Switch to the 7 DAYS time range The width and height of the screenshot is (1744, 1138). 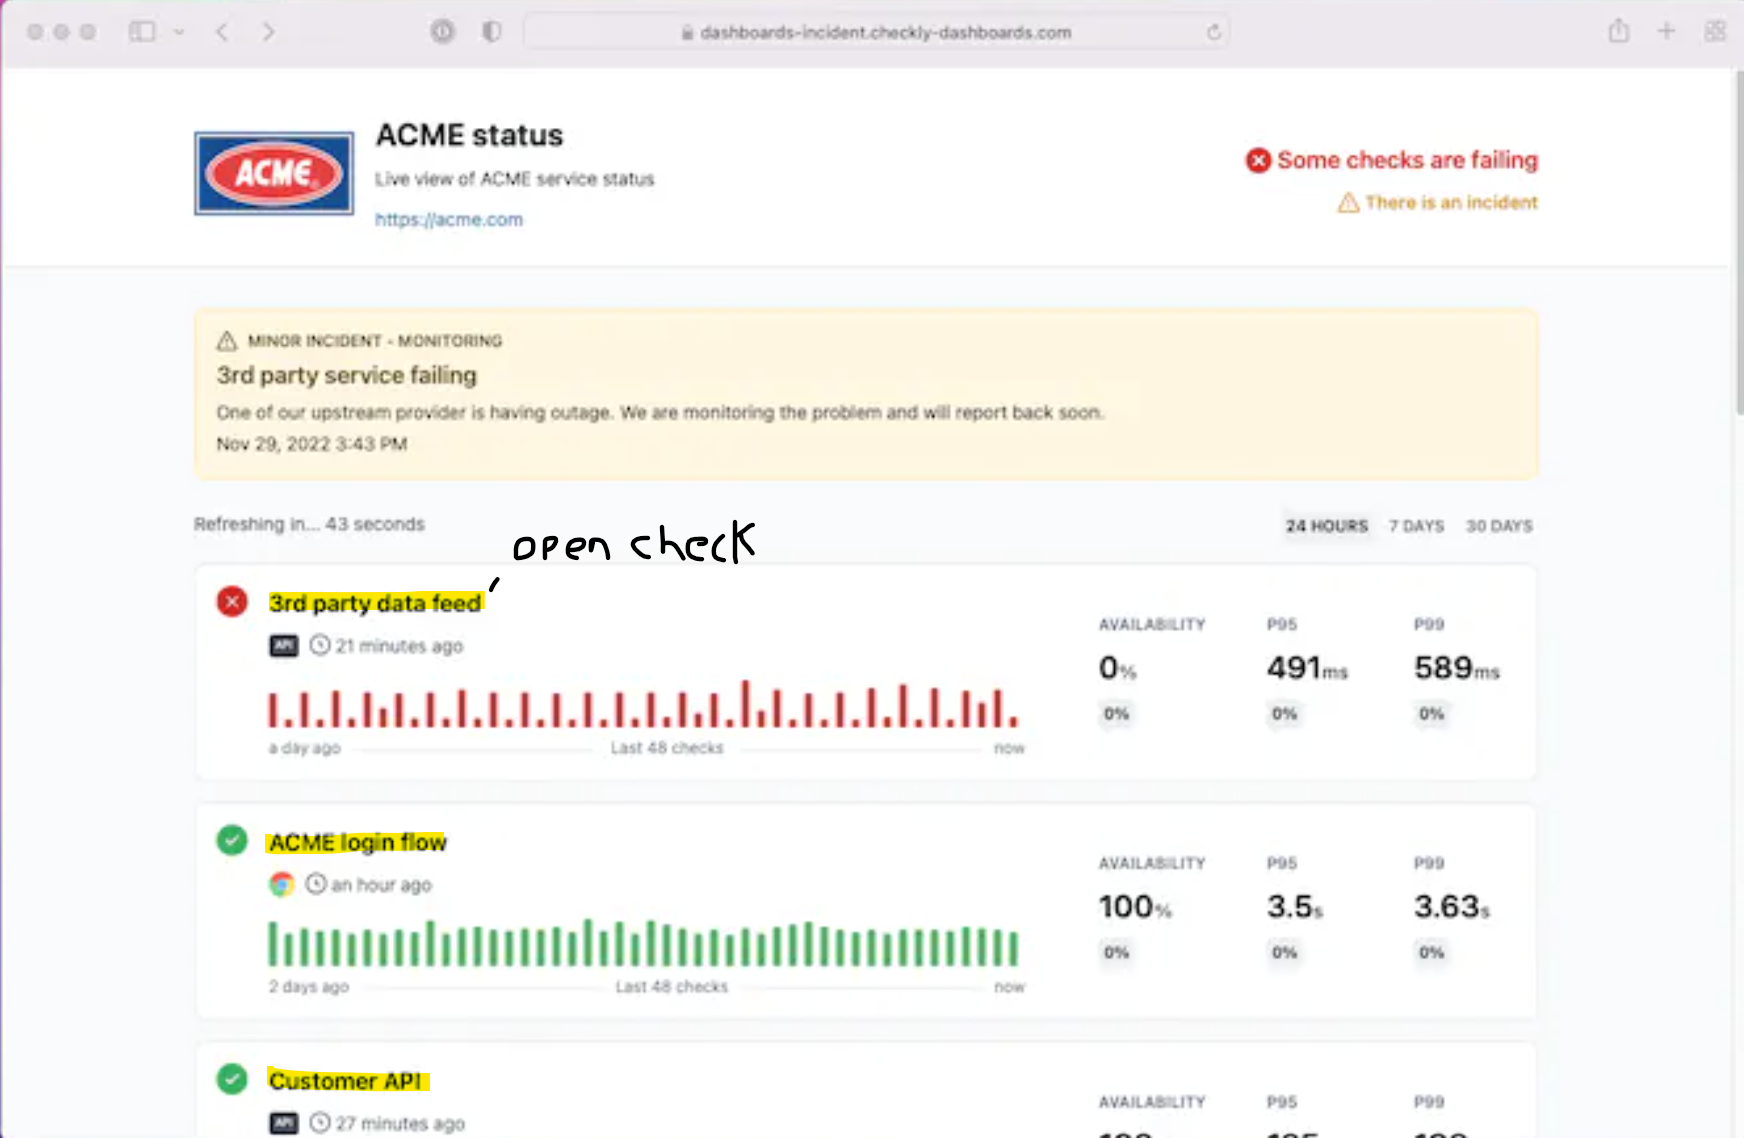1416,526
